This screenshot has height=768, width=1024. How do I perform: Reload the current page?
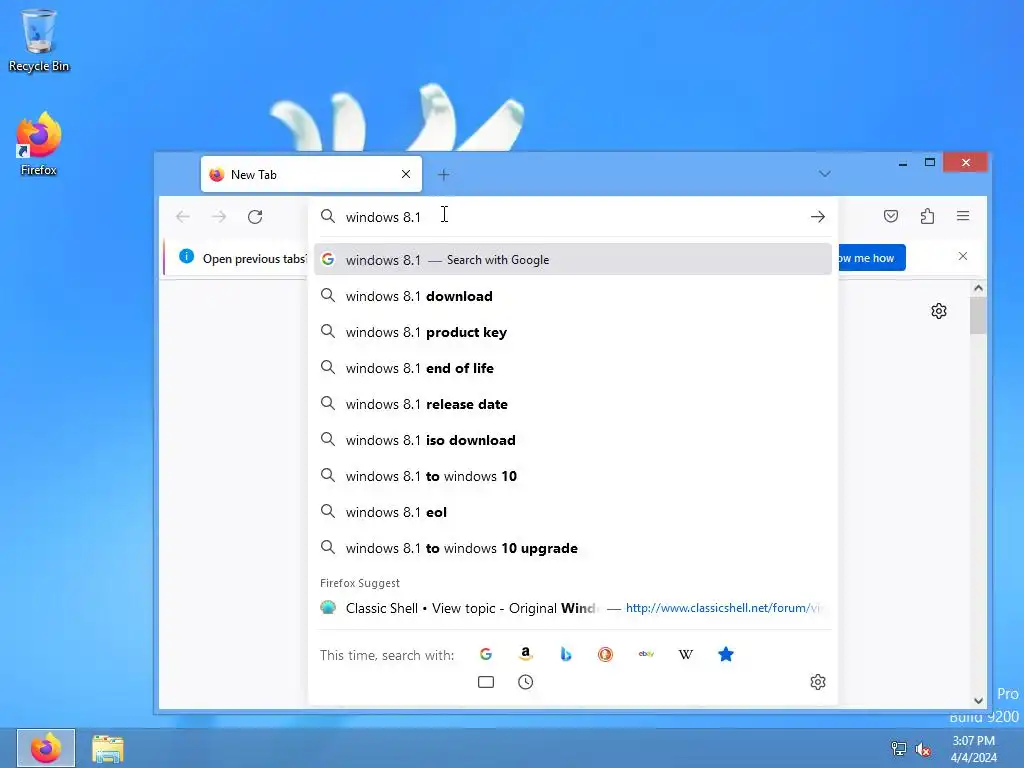pyautogui.click(x=255, y=217)
